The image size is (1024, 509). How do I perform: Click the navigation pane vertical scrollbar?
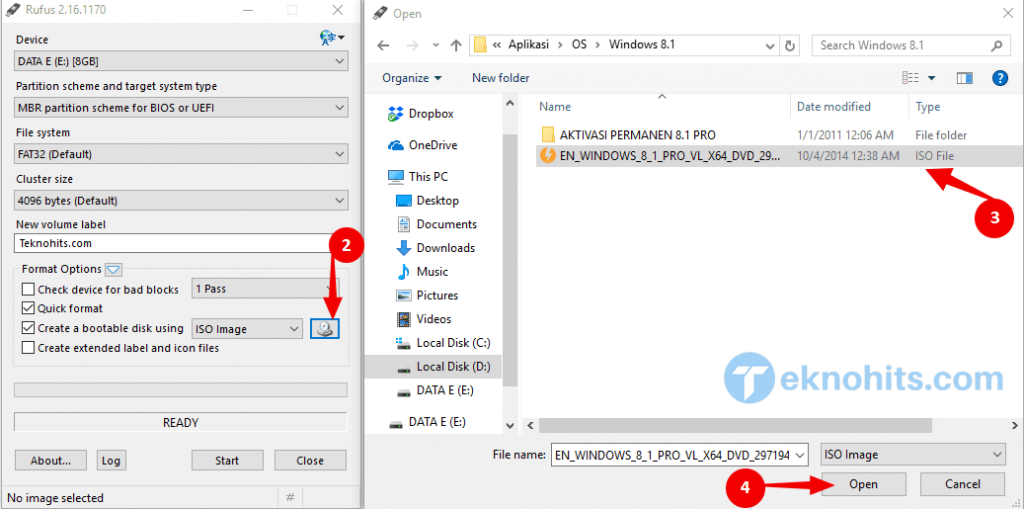[x=509, y=260]
